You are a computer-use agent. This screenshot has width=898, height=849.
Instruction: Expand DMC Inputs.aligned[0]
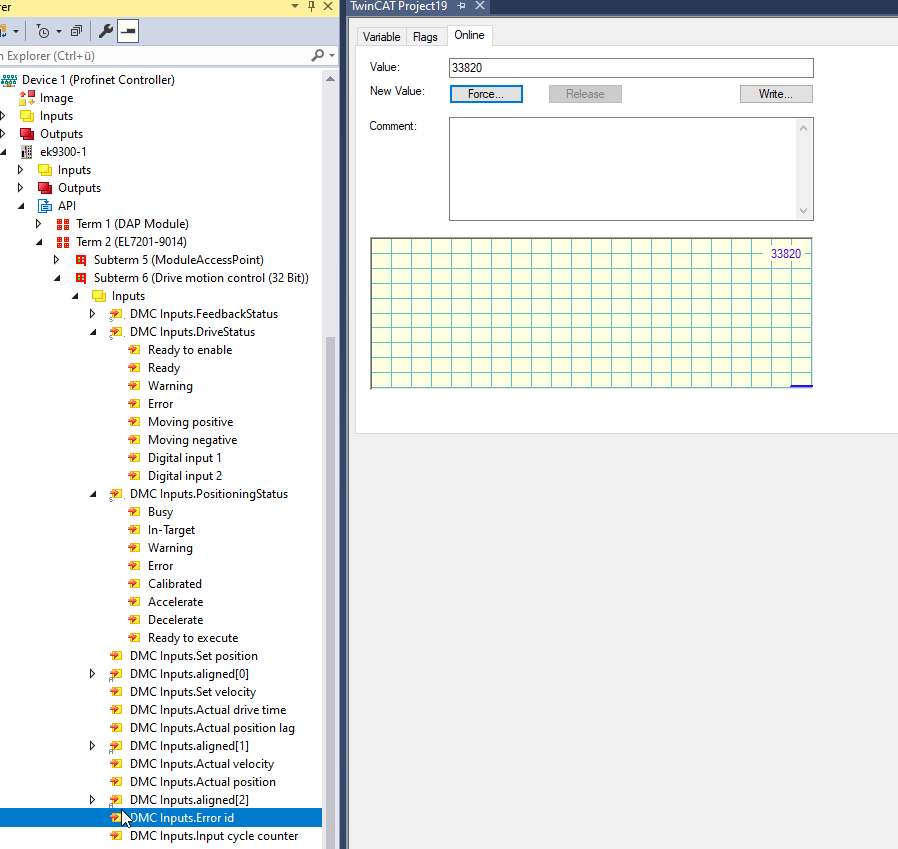[x=93, y=674]
